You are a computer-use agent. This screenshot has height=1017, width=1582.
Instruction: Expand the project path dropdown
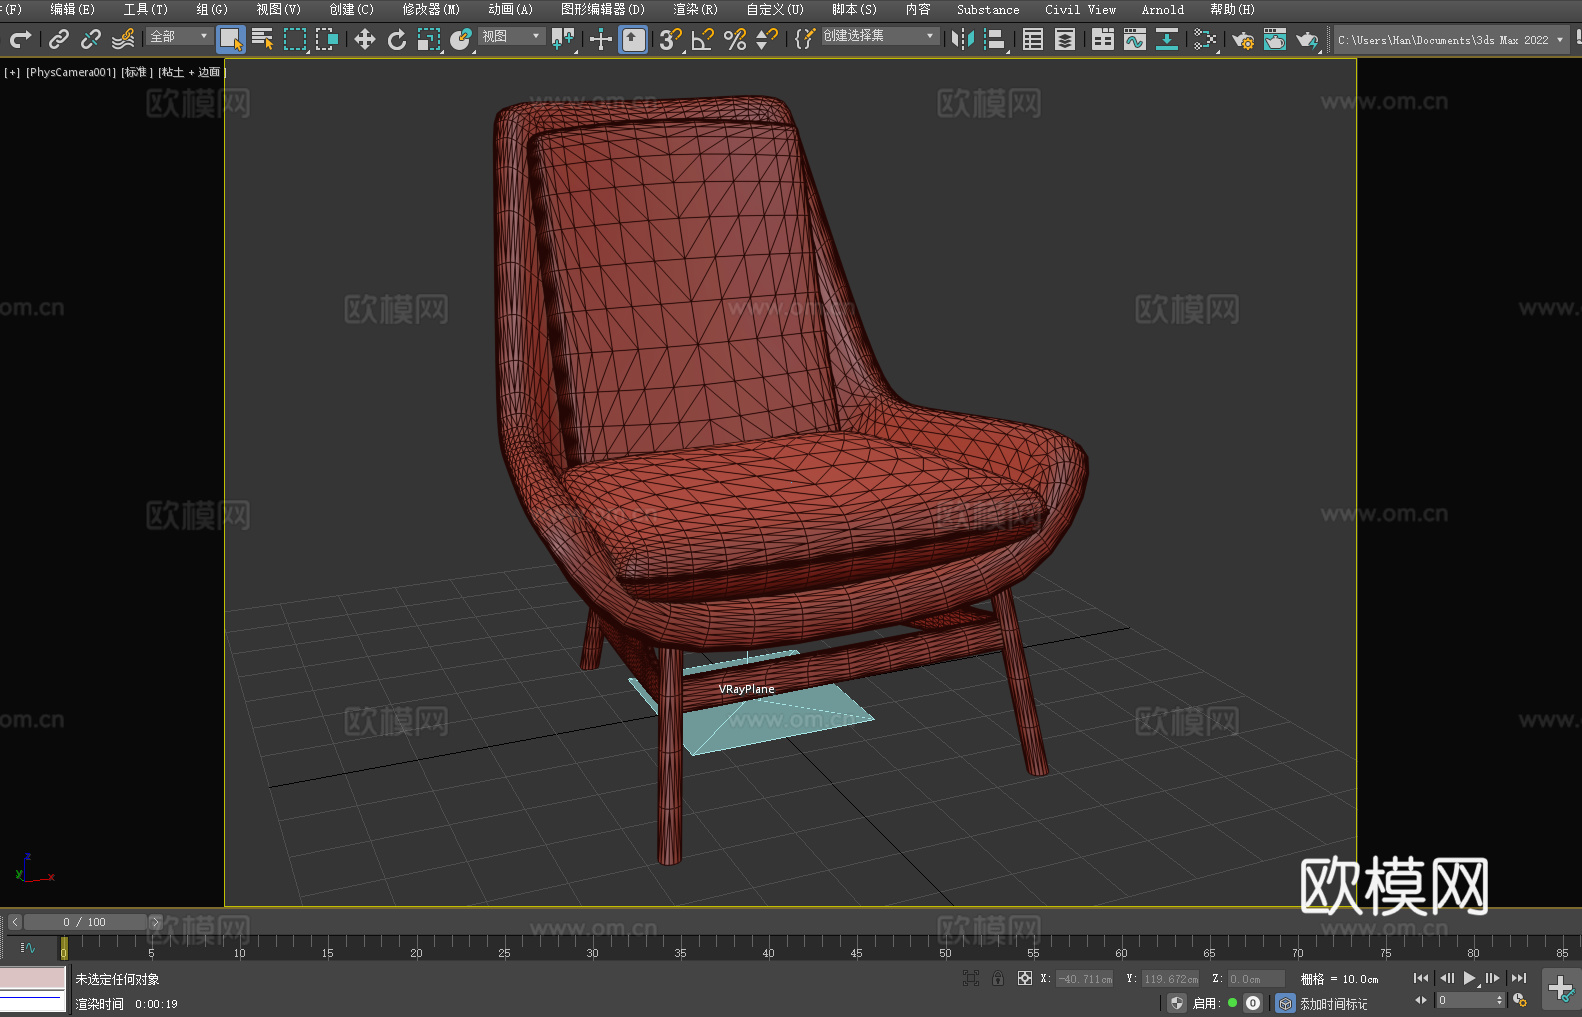tap(1559, 40)
